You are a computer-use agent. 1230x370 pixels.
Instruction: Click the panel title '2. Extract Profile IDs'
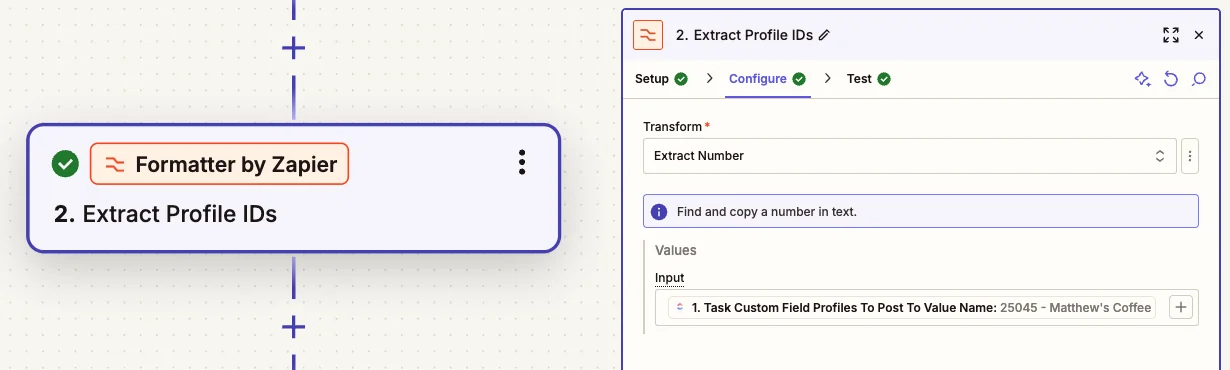point(744,35)
